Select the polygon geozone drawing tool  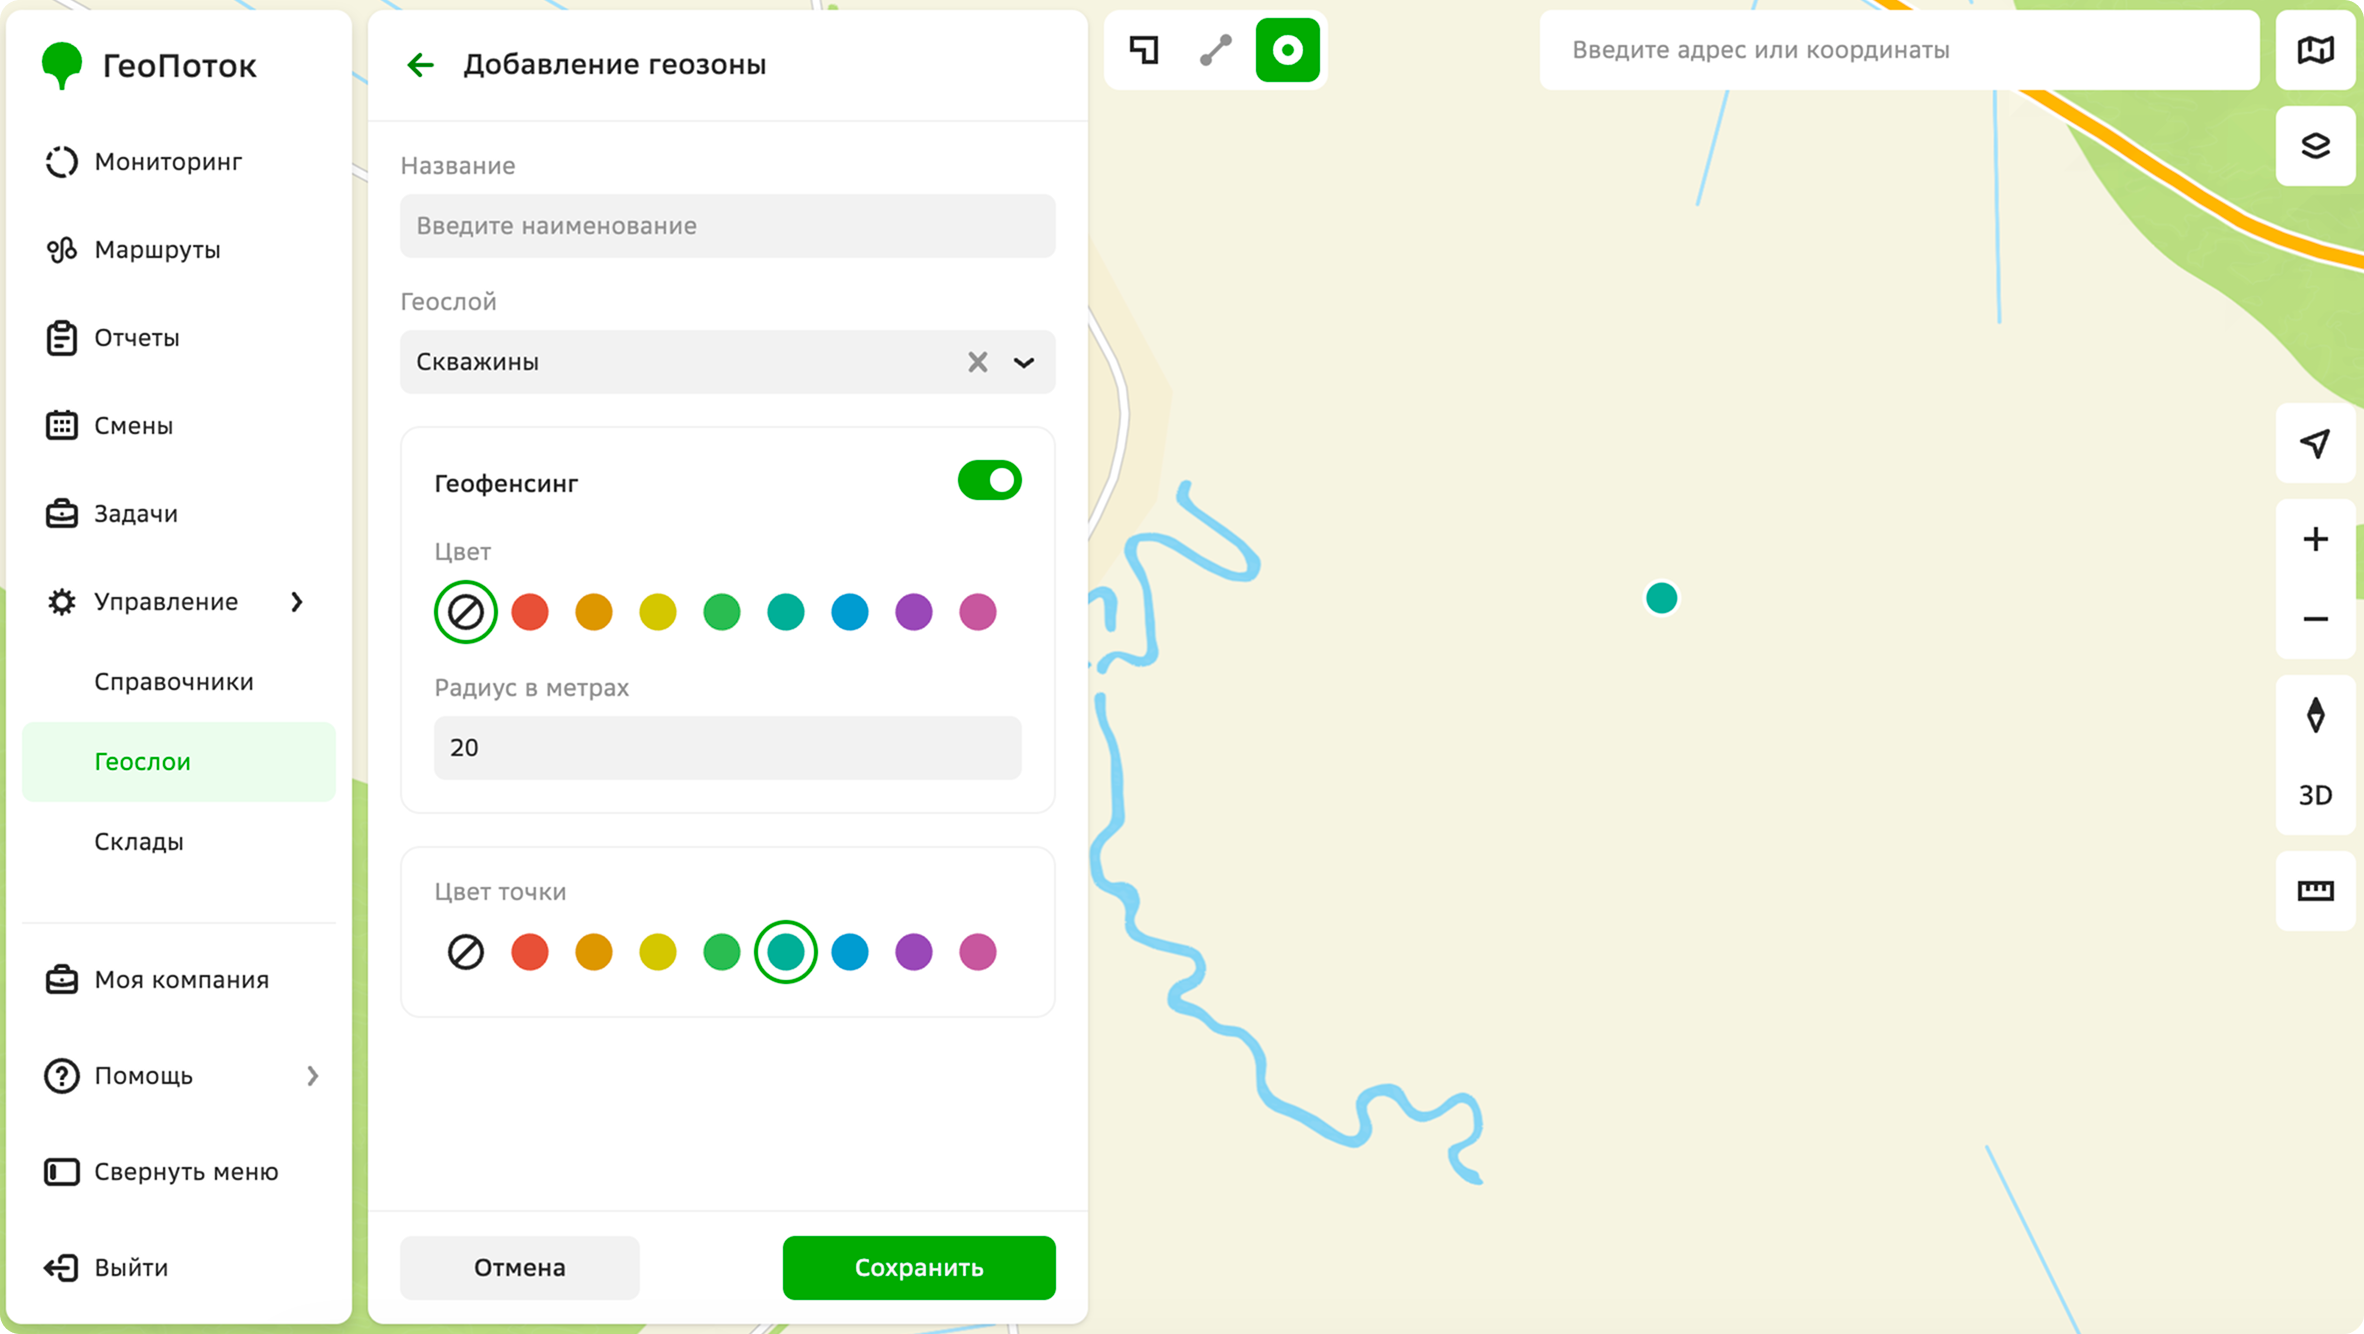(x=1144, y=50)
